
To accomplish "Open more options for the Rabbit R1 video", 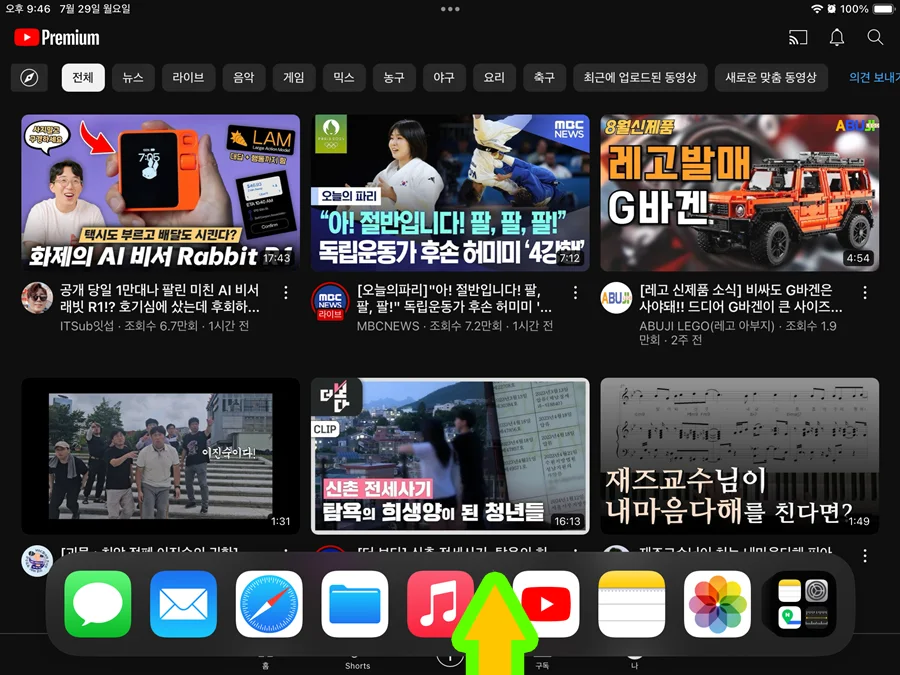I will [286, 292].
